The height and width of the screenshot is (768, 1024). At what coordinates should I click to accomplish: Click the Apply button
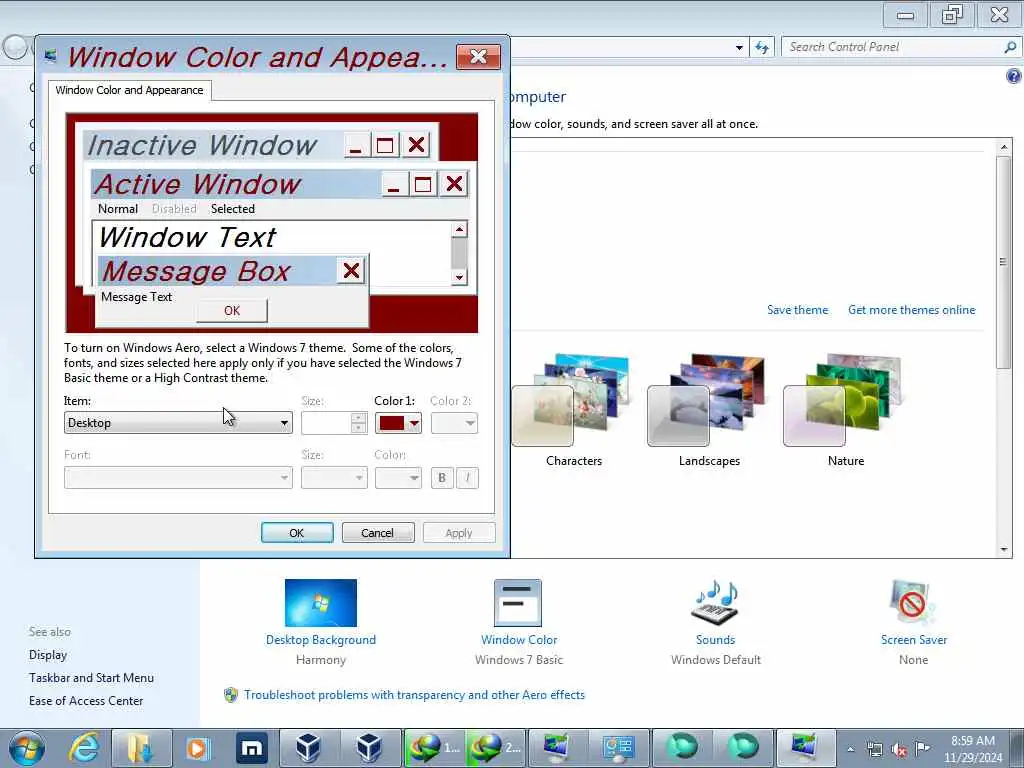459,533
